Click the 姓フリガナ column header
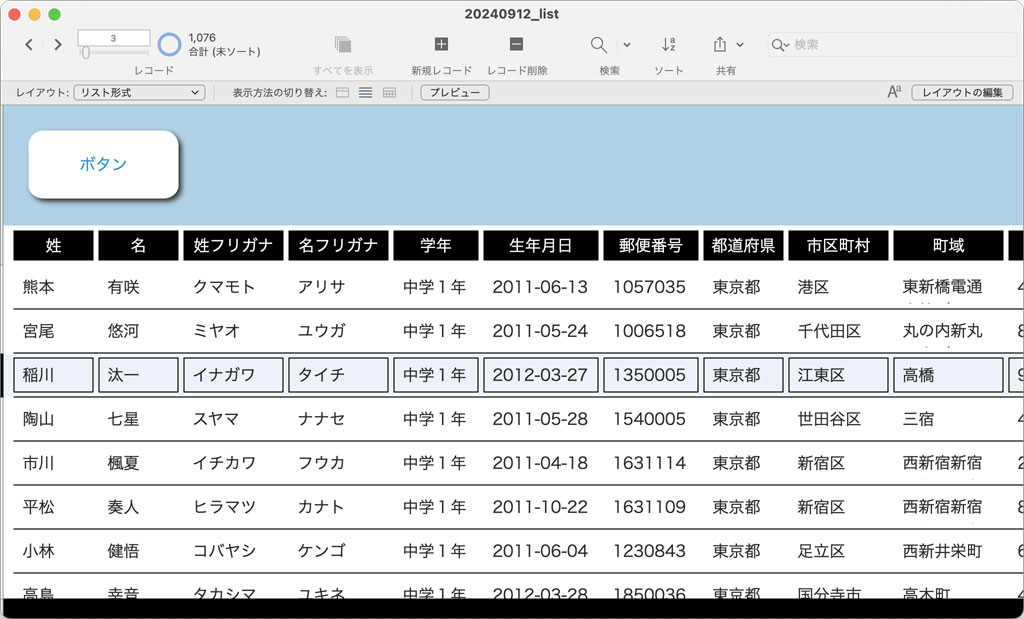 pyautogui.click(x=233, y=246)
